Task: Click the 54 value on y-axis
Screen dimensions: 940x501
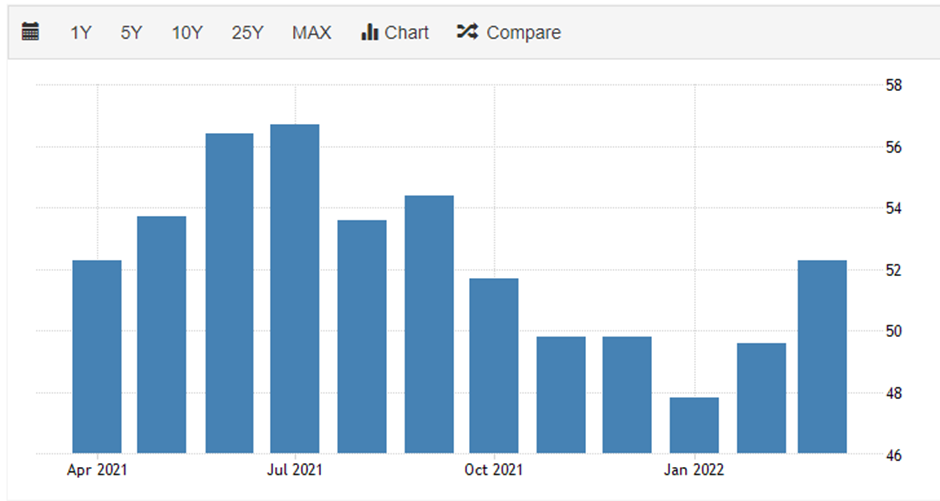Action: tap(893, 209)
